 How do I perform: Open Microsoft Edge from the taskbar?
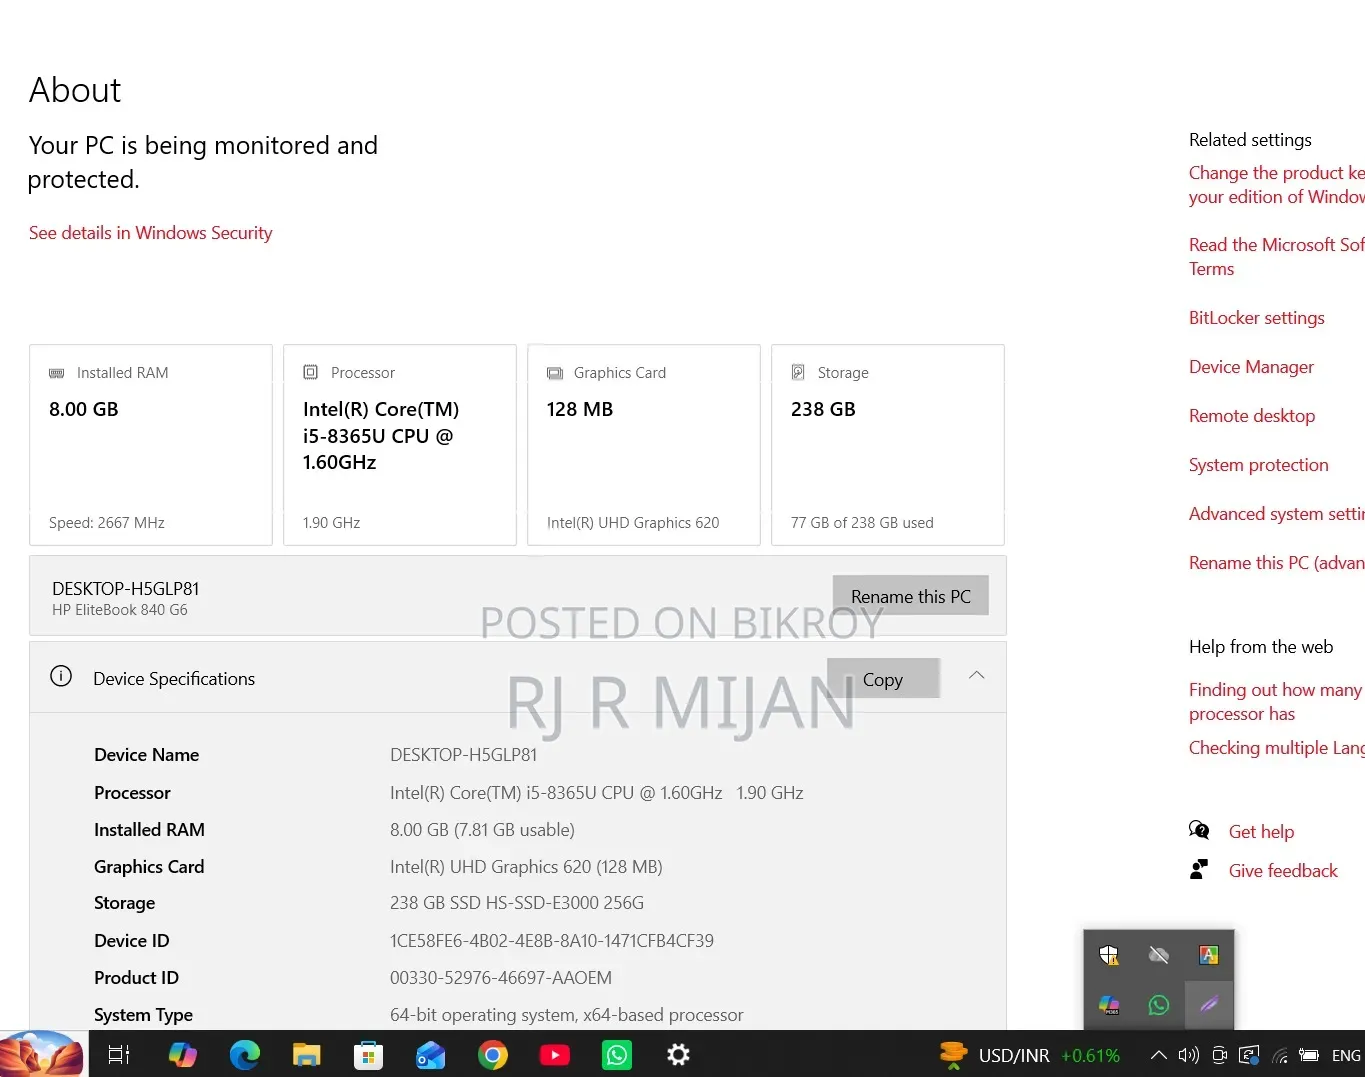click(245, 1054)
